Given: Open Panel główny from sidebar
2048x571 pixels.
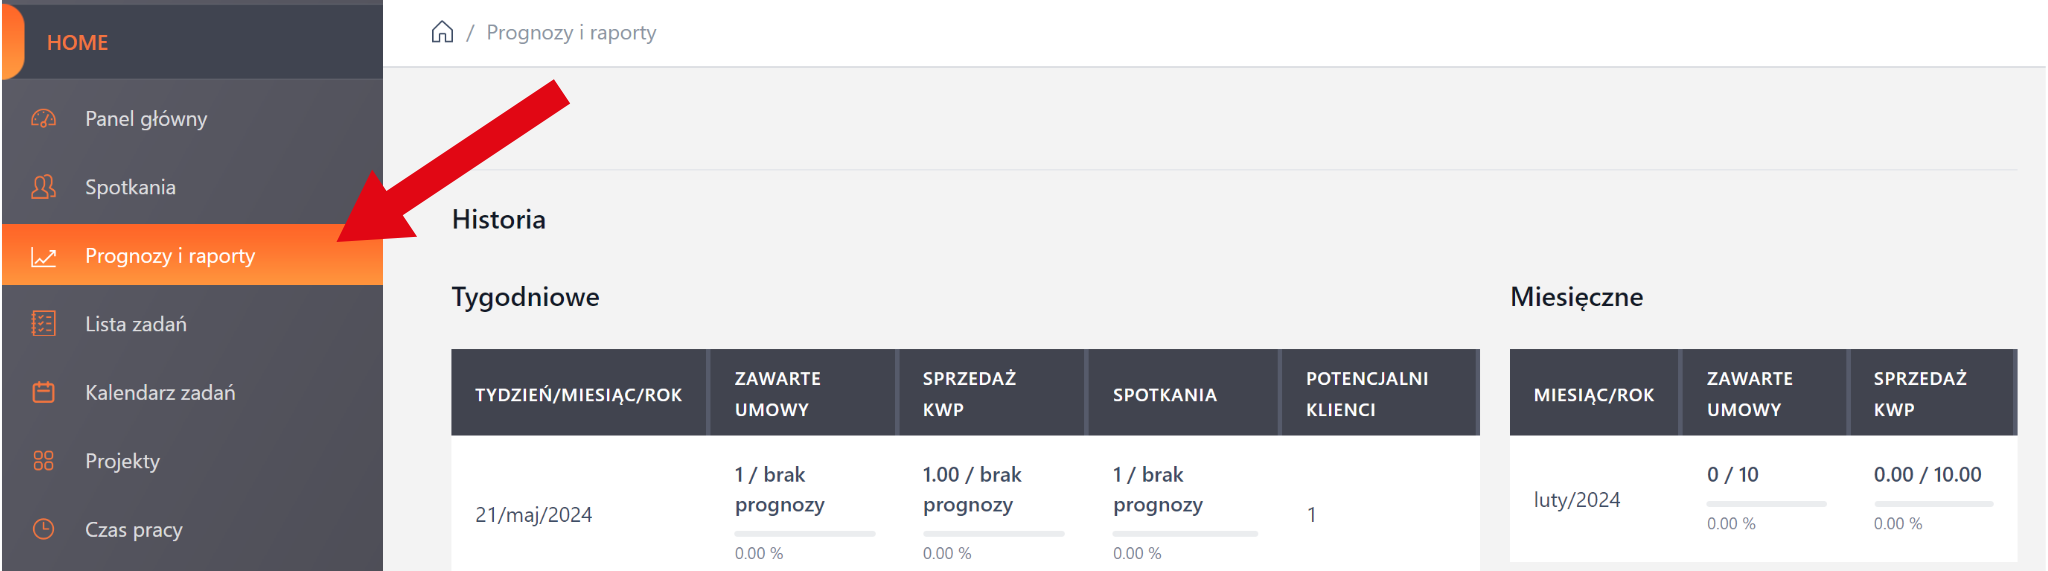Looking at the screenshot, I should pos(146,119).
